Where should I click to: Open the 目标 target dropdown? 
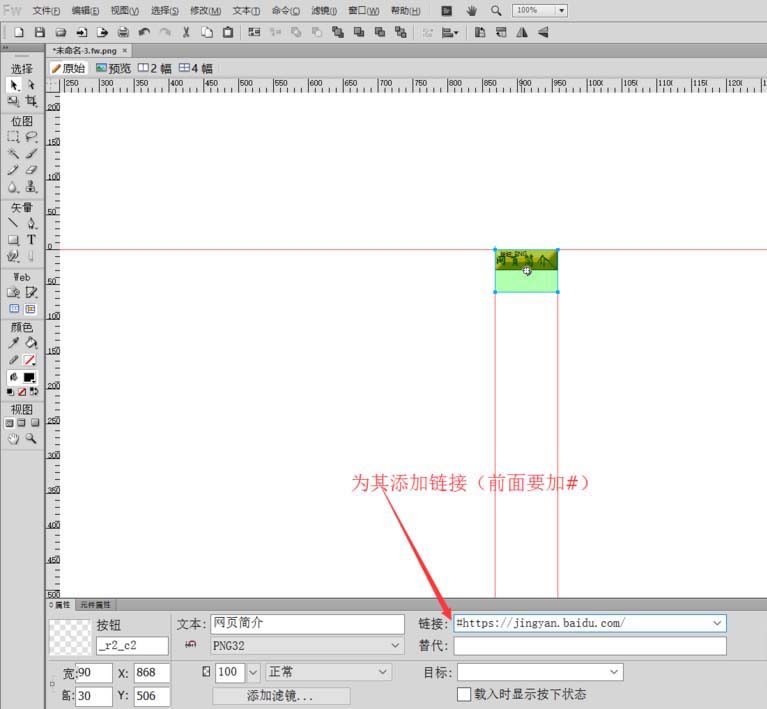[x=613, y=672]
